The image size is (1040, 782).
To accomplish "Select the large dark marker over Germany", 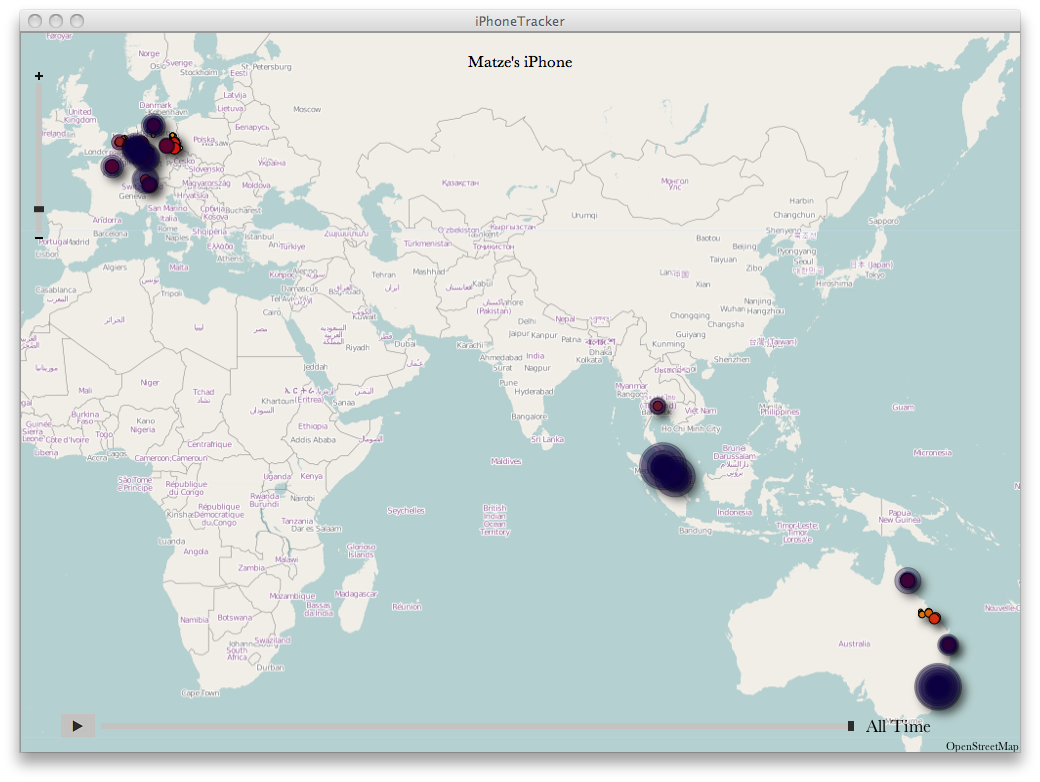I will 139,151.
